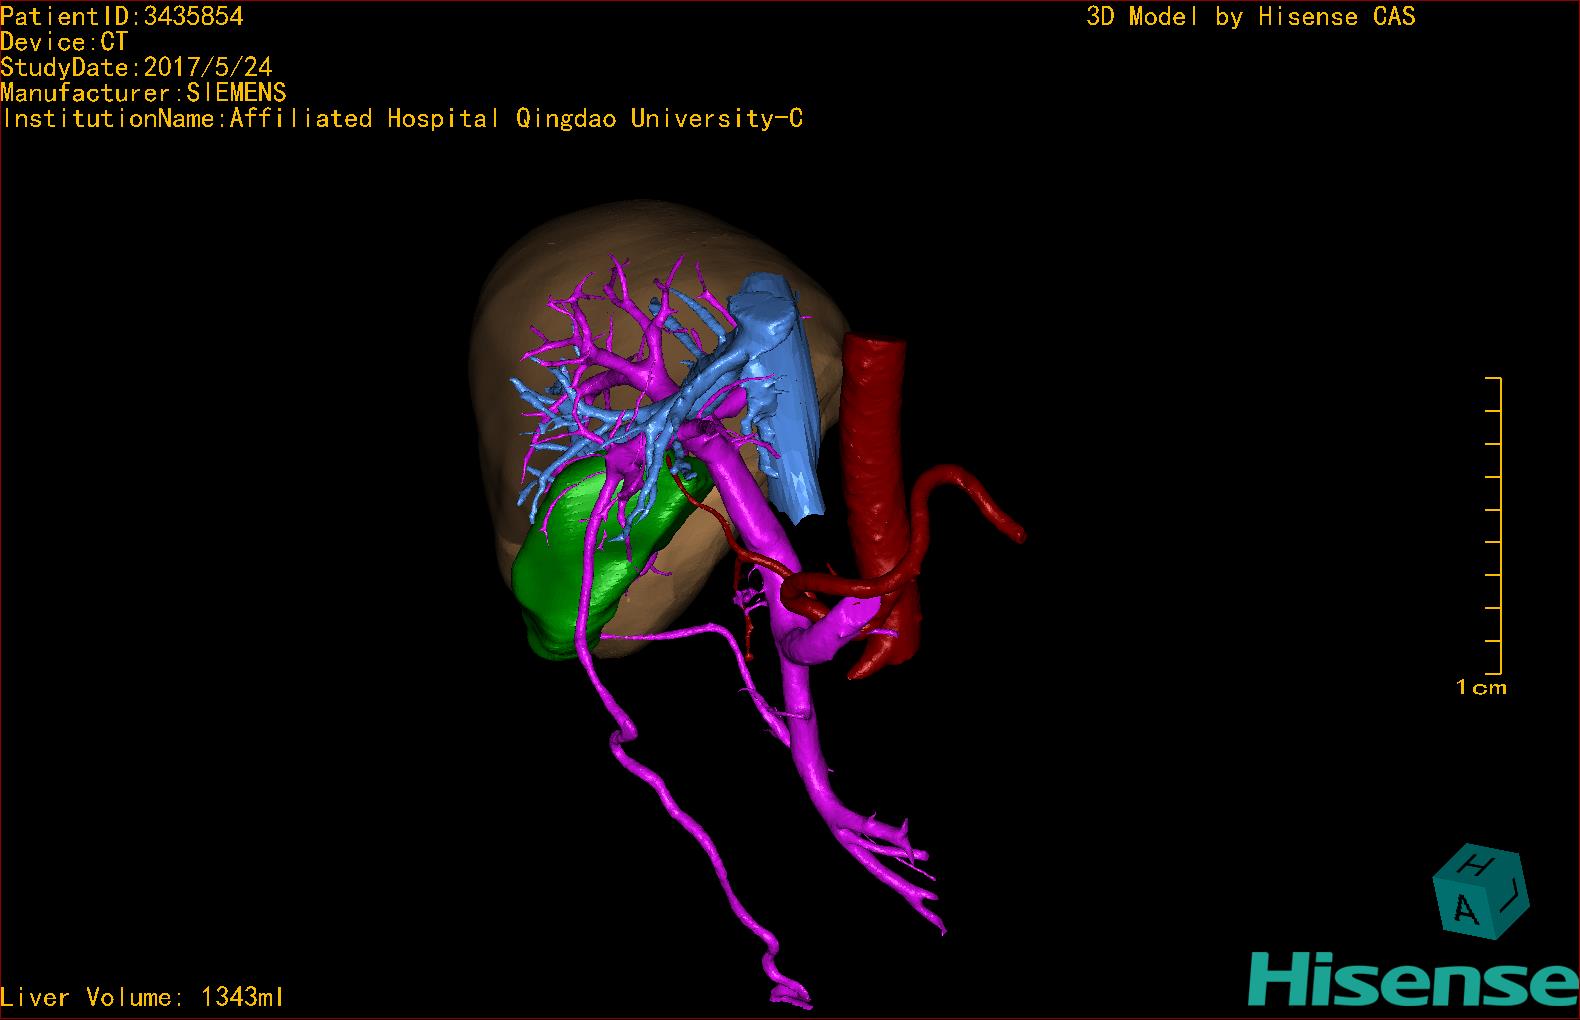Click the vertical scale bar ruler
This screenshot has height=1020, width=1580.
pyautogui.click(x=1493, y=526)
